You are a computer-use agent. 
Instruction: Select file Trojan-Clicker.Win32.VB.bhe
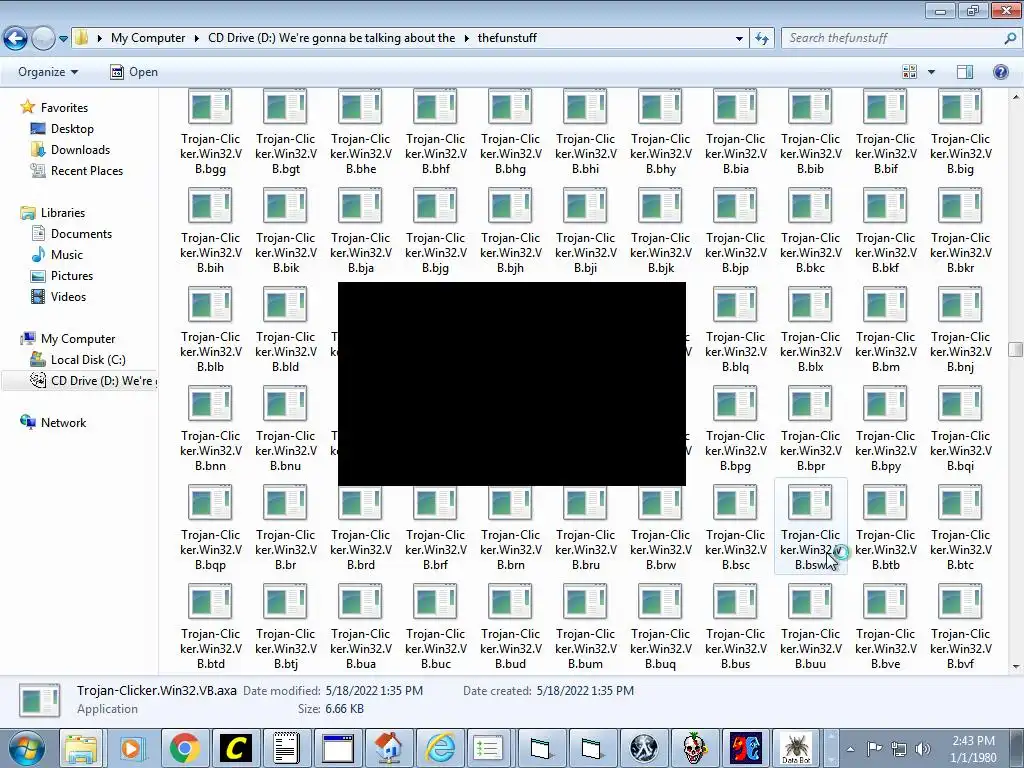[360, 133]
